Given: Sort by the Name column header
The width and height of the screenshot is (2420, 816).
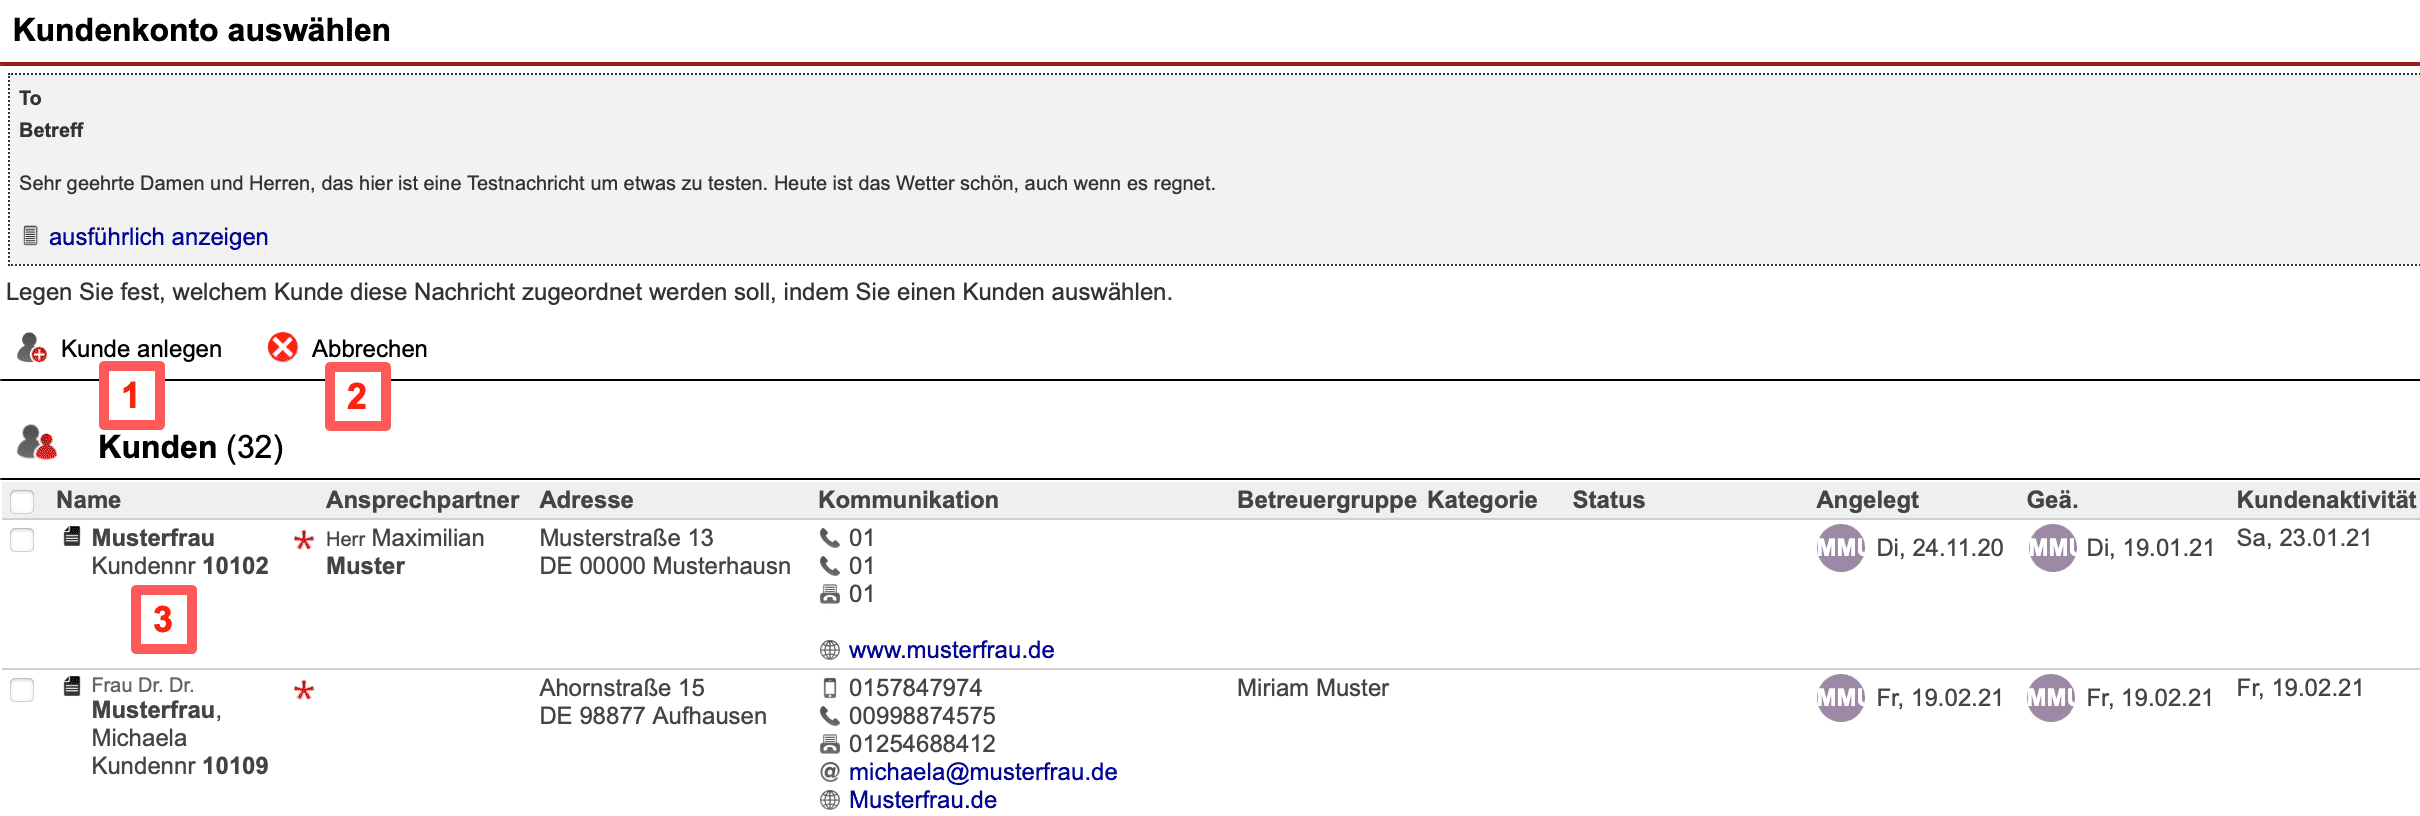Looking at the screenshot, I should [x=88, y=500].
